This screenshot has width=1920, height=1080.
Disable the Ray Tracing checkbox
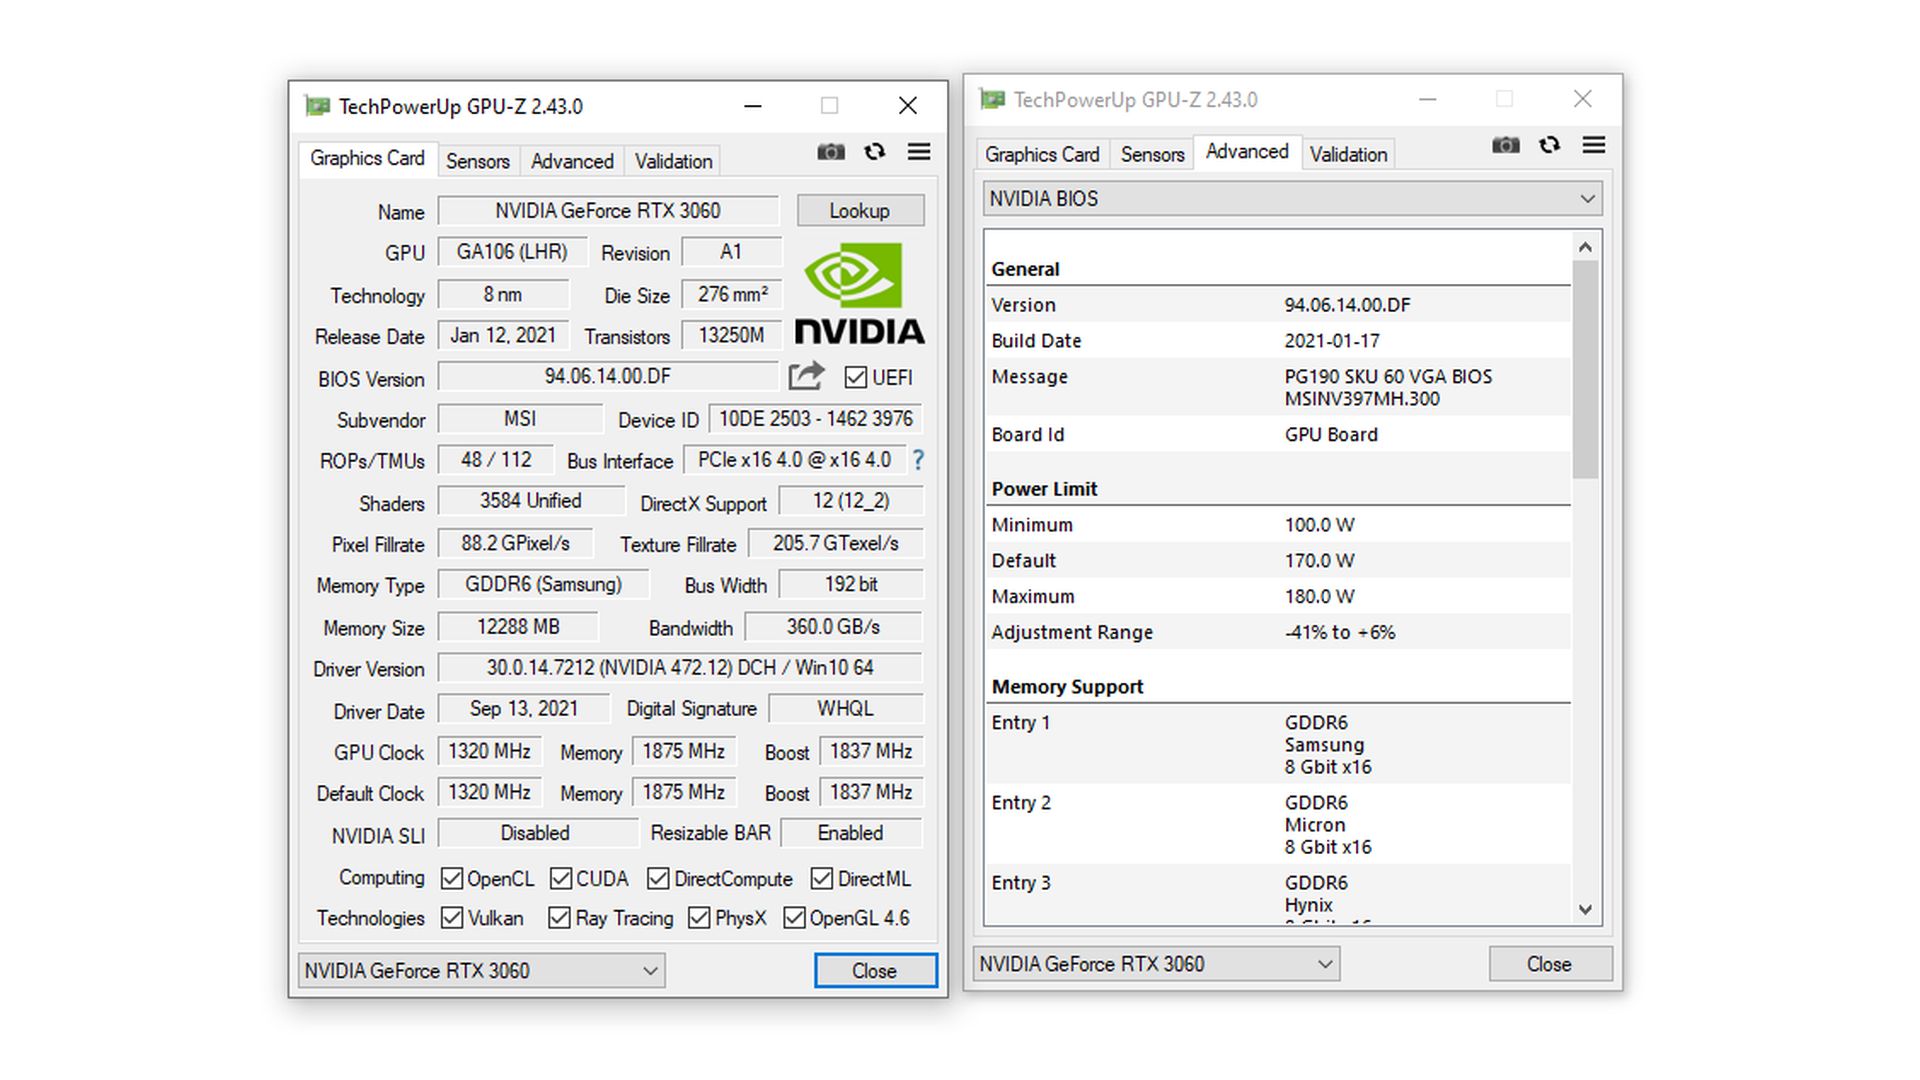[x=559, y=917]
